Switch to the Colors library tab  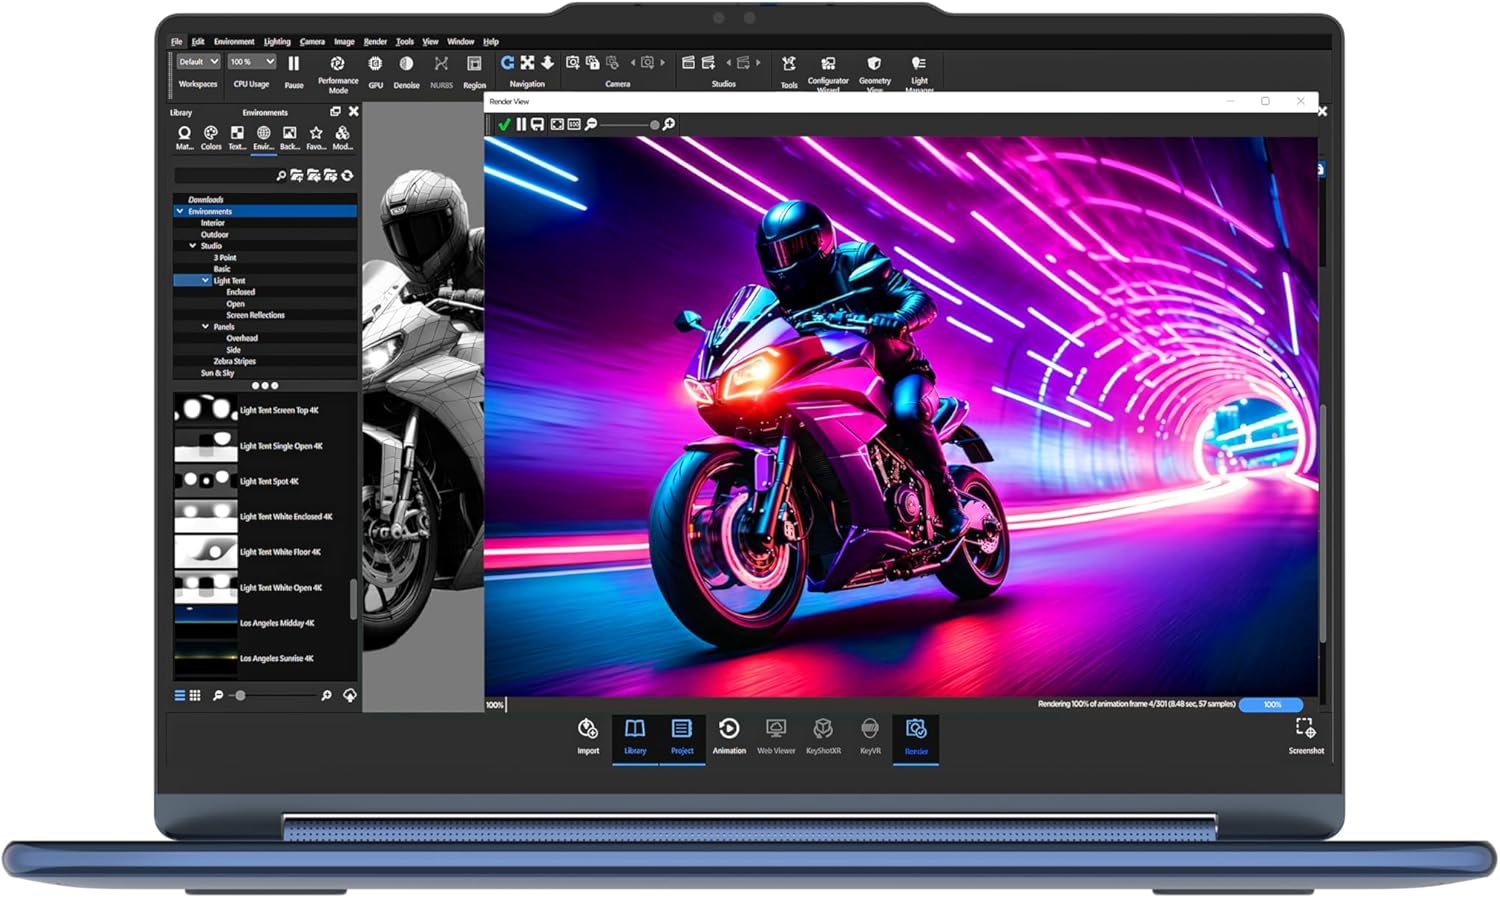coord(210,133)
